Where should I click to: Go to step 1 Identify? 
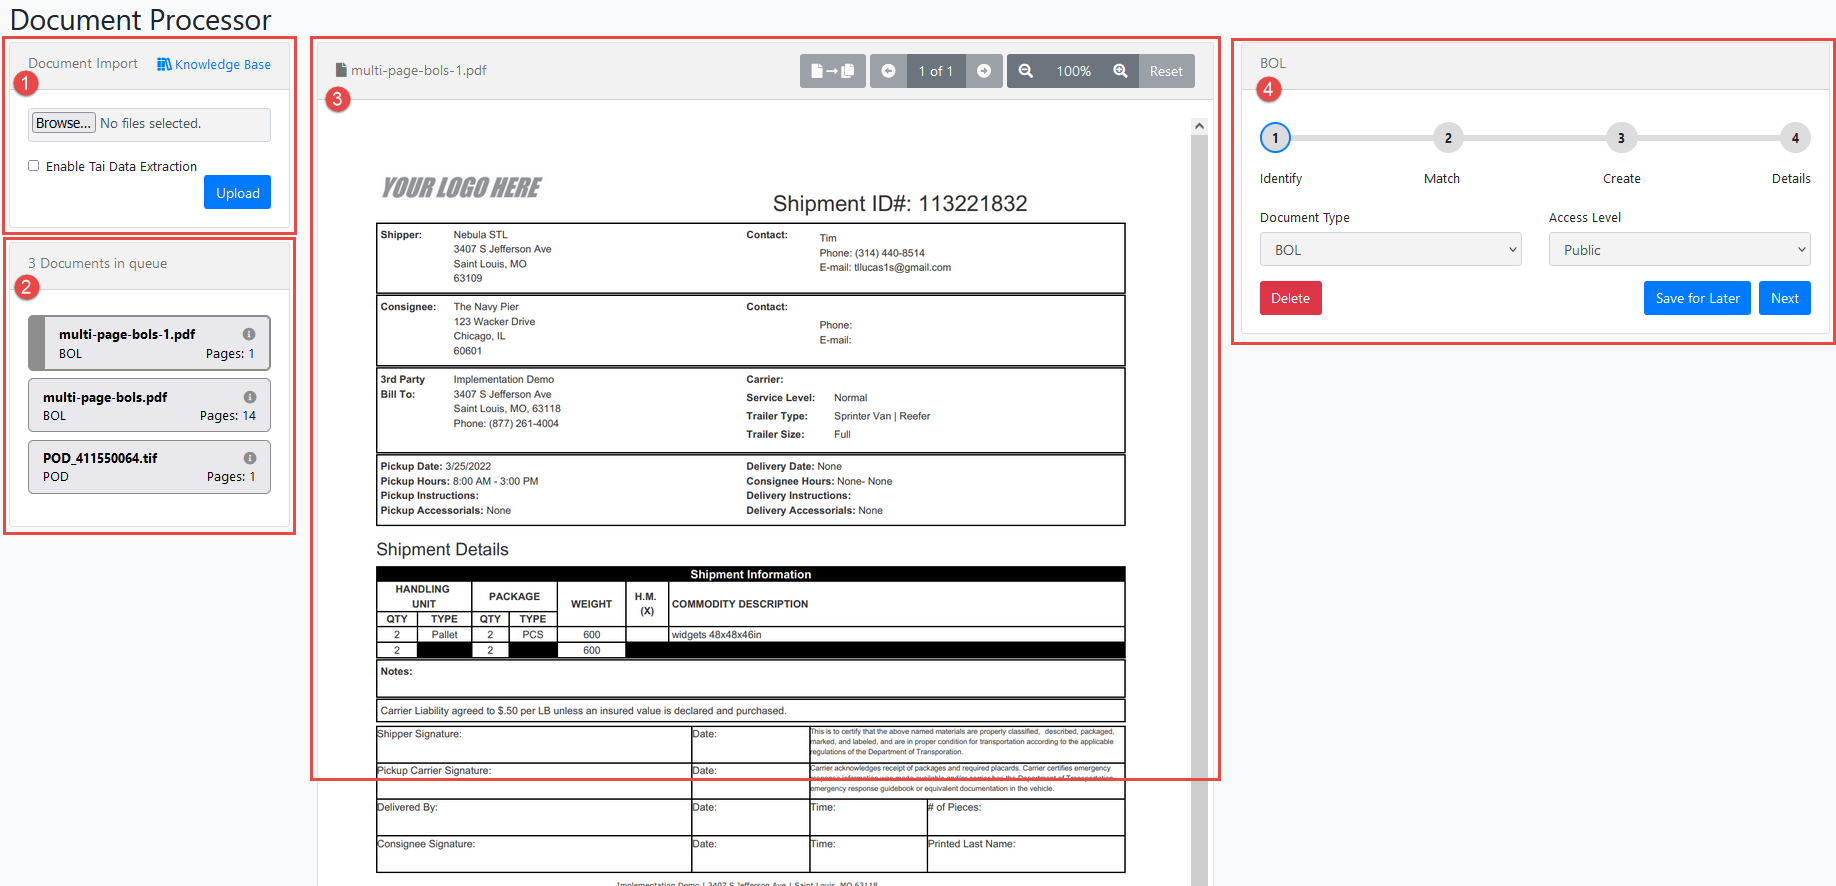1275,138
